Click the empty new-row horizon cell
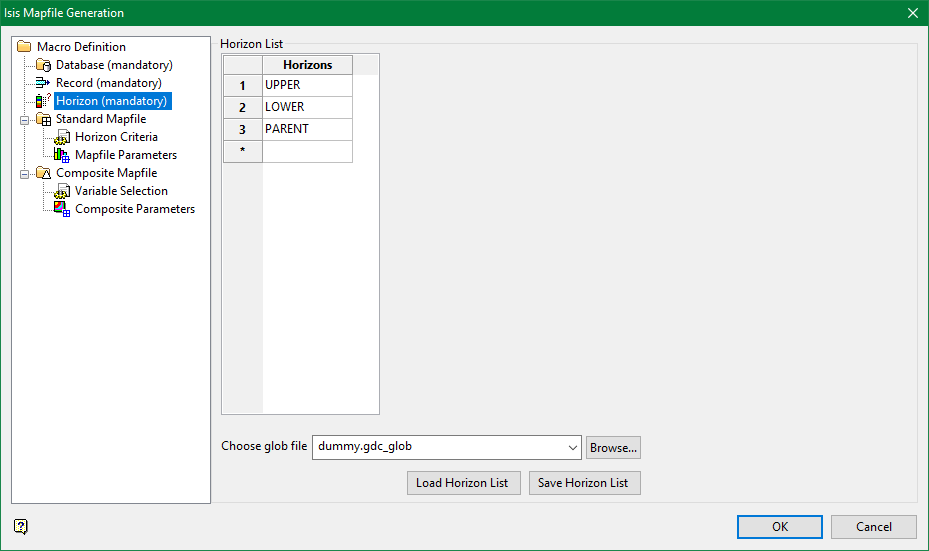The image size is (929, 551). click(307, 151)
